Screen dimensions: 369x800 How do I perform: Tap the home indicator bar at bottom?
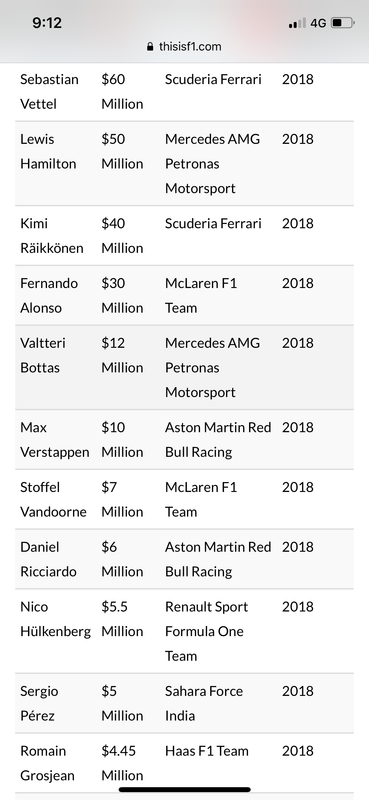click(185, 789)
